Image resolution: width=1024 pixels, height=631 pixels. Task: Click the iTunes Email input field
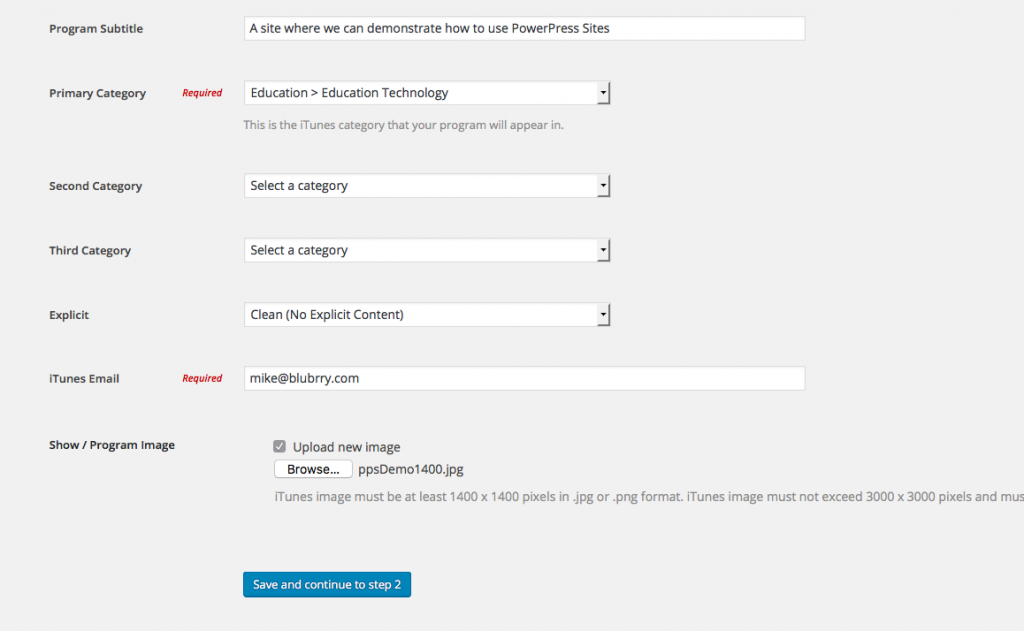tap(524, 378)
